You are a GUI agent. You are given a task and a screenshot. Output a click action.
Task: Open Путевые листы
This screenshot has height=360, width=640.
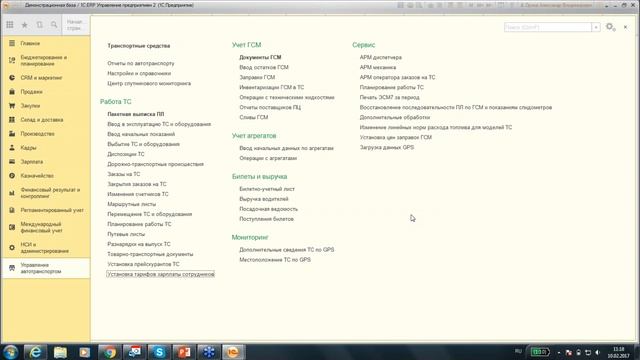[x=126, y=234]
